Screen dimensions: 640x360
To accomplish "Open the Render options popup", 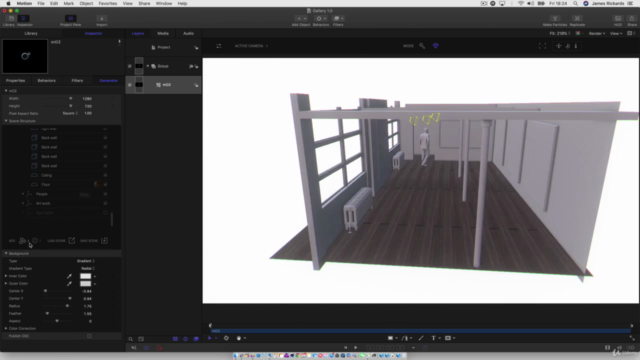I will click(x=597, y=33).
